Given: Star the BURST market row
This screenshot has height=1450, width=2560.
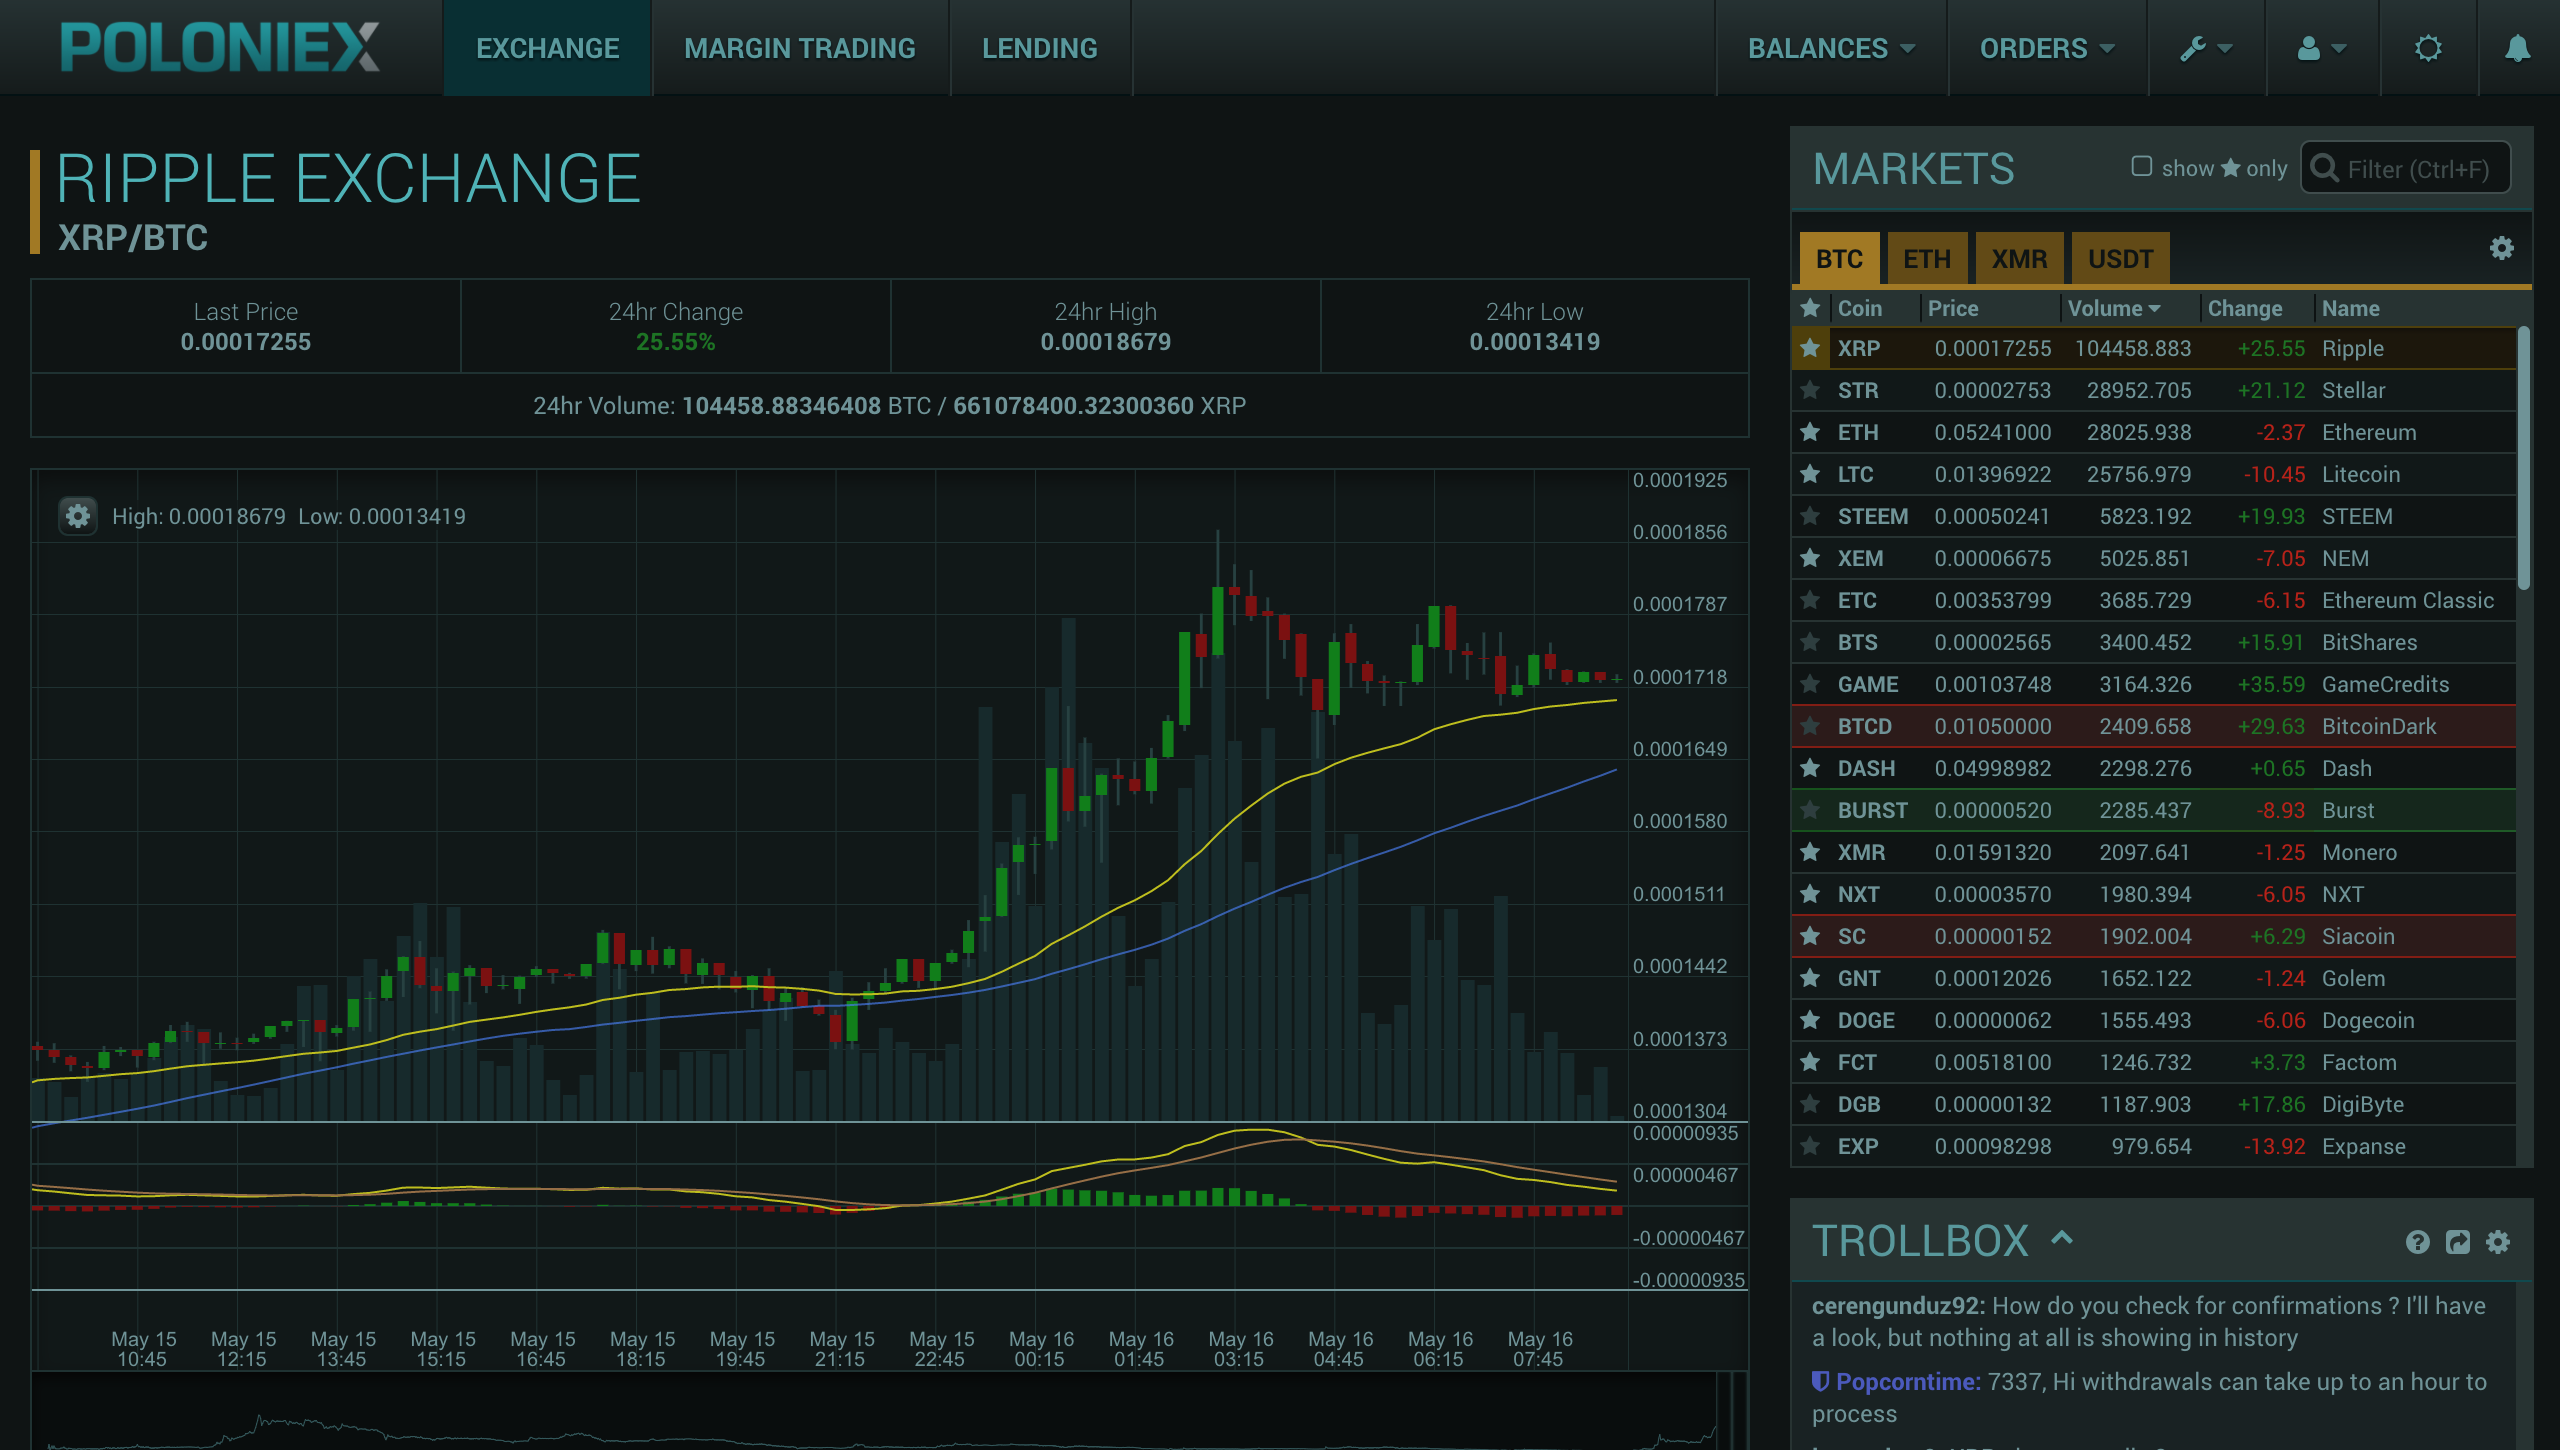Looking at the screenshot, I should coord(1810,810).
